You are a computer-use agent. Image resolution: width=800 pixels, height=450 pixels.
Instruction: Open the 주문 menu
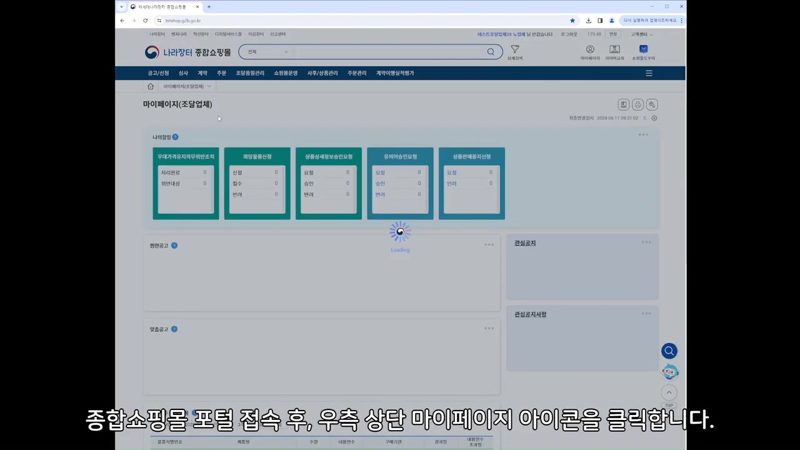pyautogui.click(x=221, y=73)
